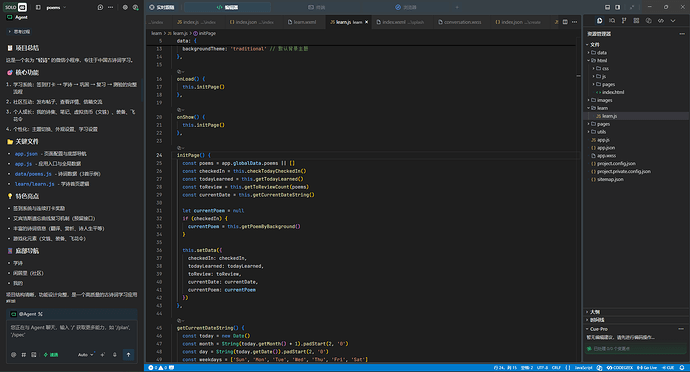This screenshot has height=372, width=690.
Task: Click the user account avatar icon
Action: point(136,7)
